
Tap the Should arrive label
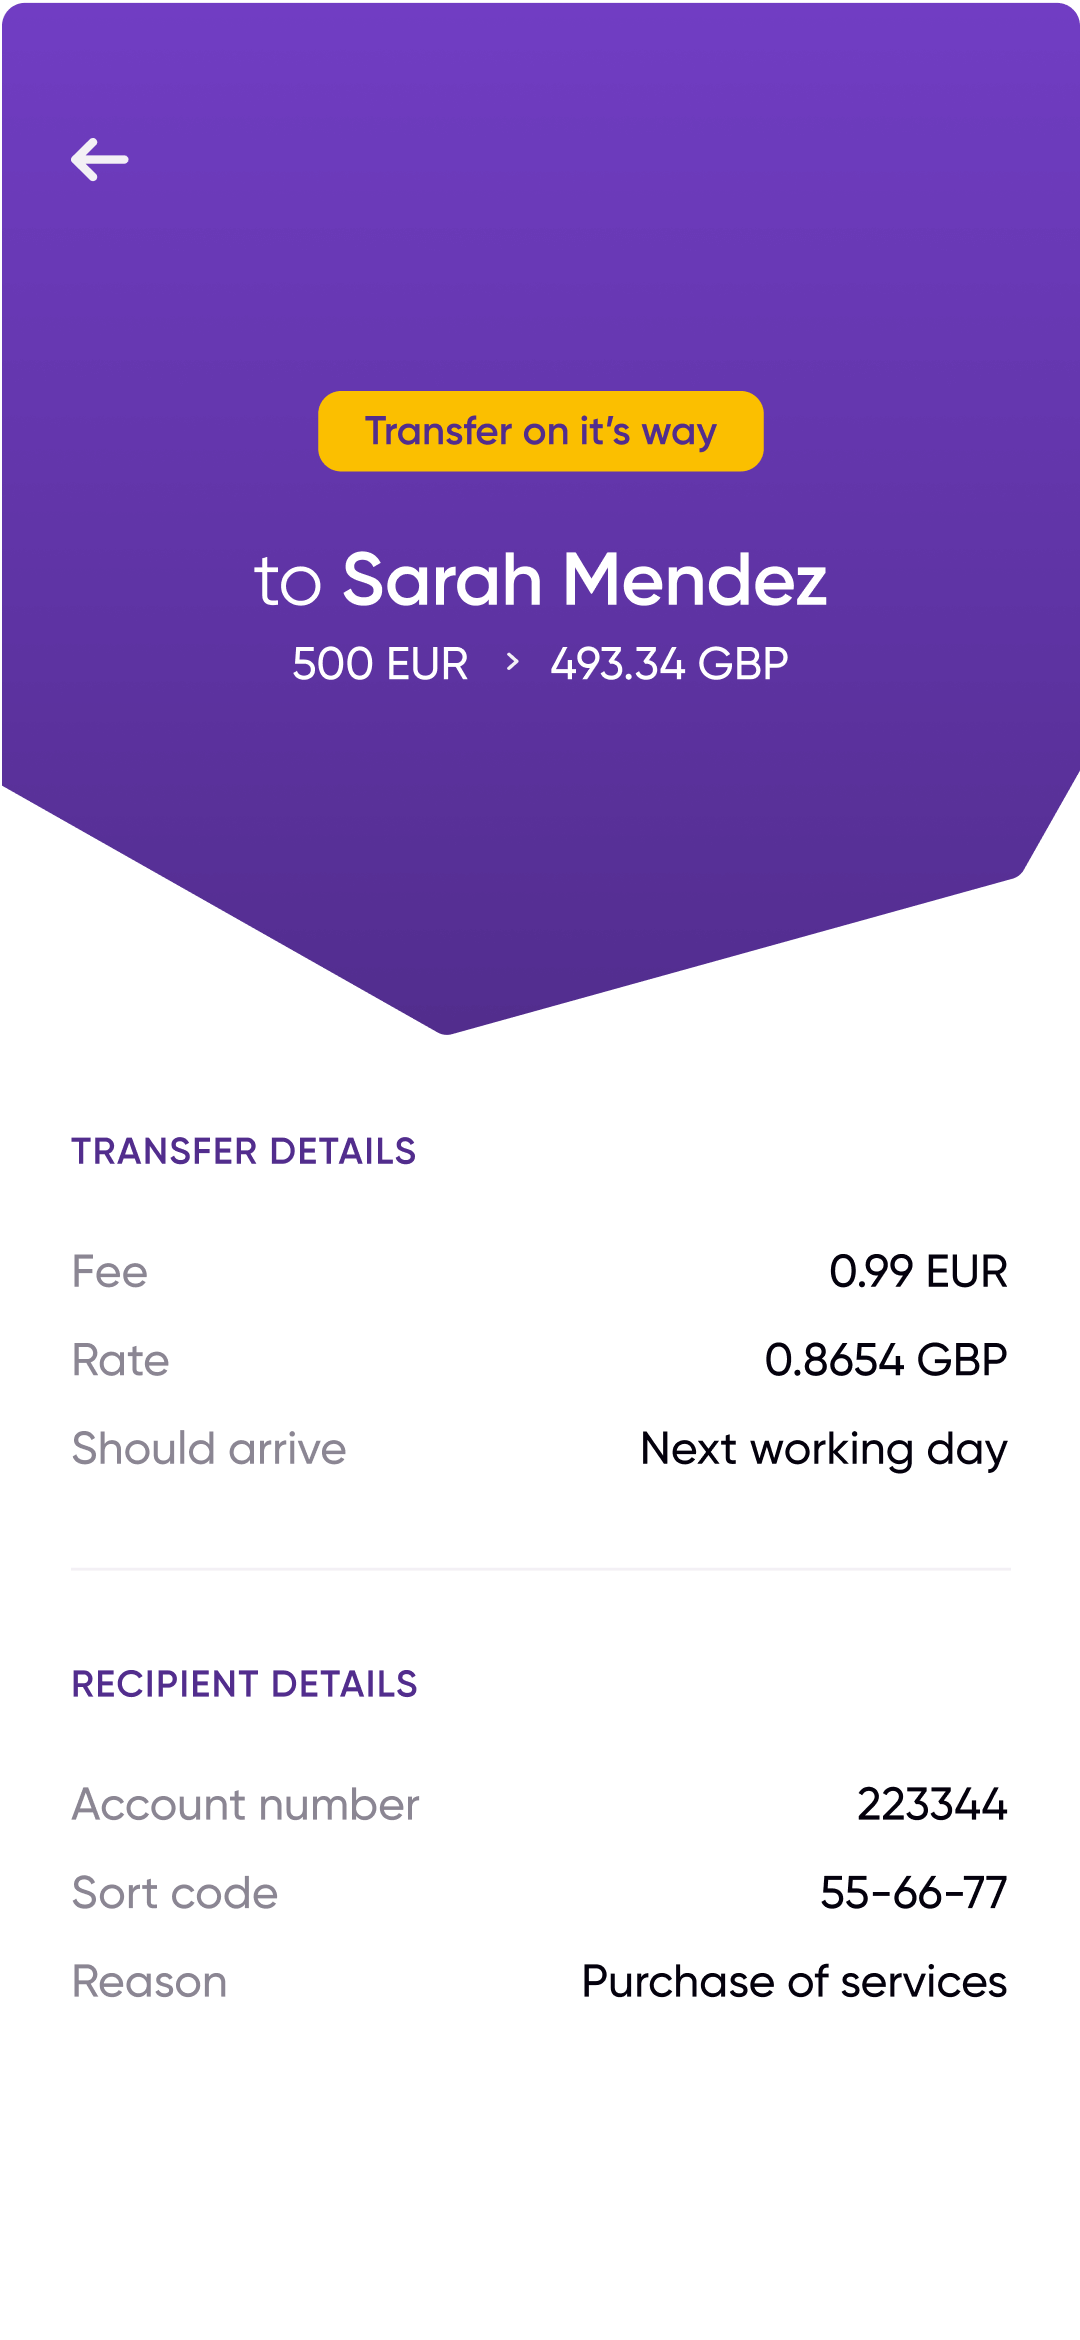click(209, 1449)
